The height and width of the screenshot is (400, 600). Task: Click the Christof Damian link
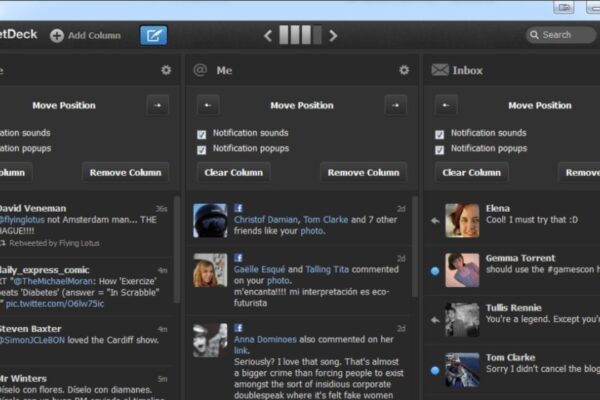[x=266, y=220]
